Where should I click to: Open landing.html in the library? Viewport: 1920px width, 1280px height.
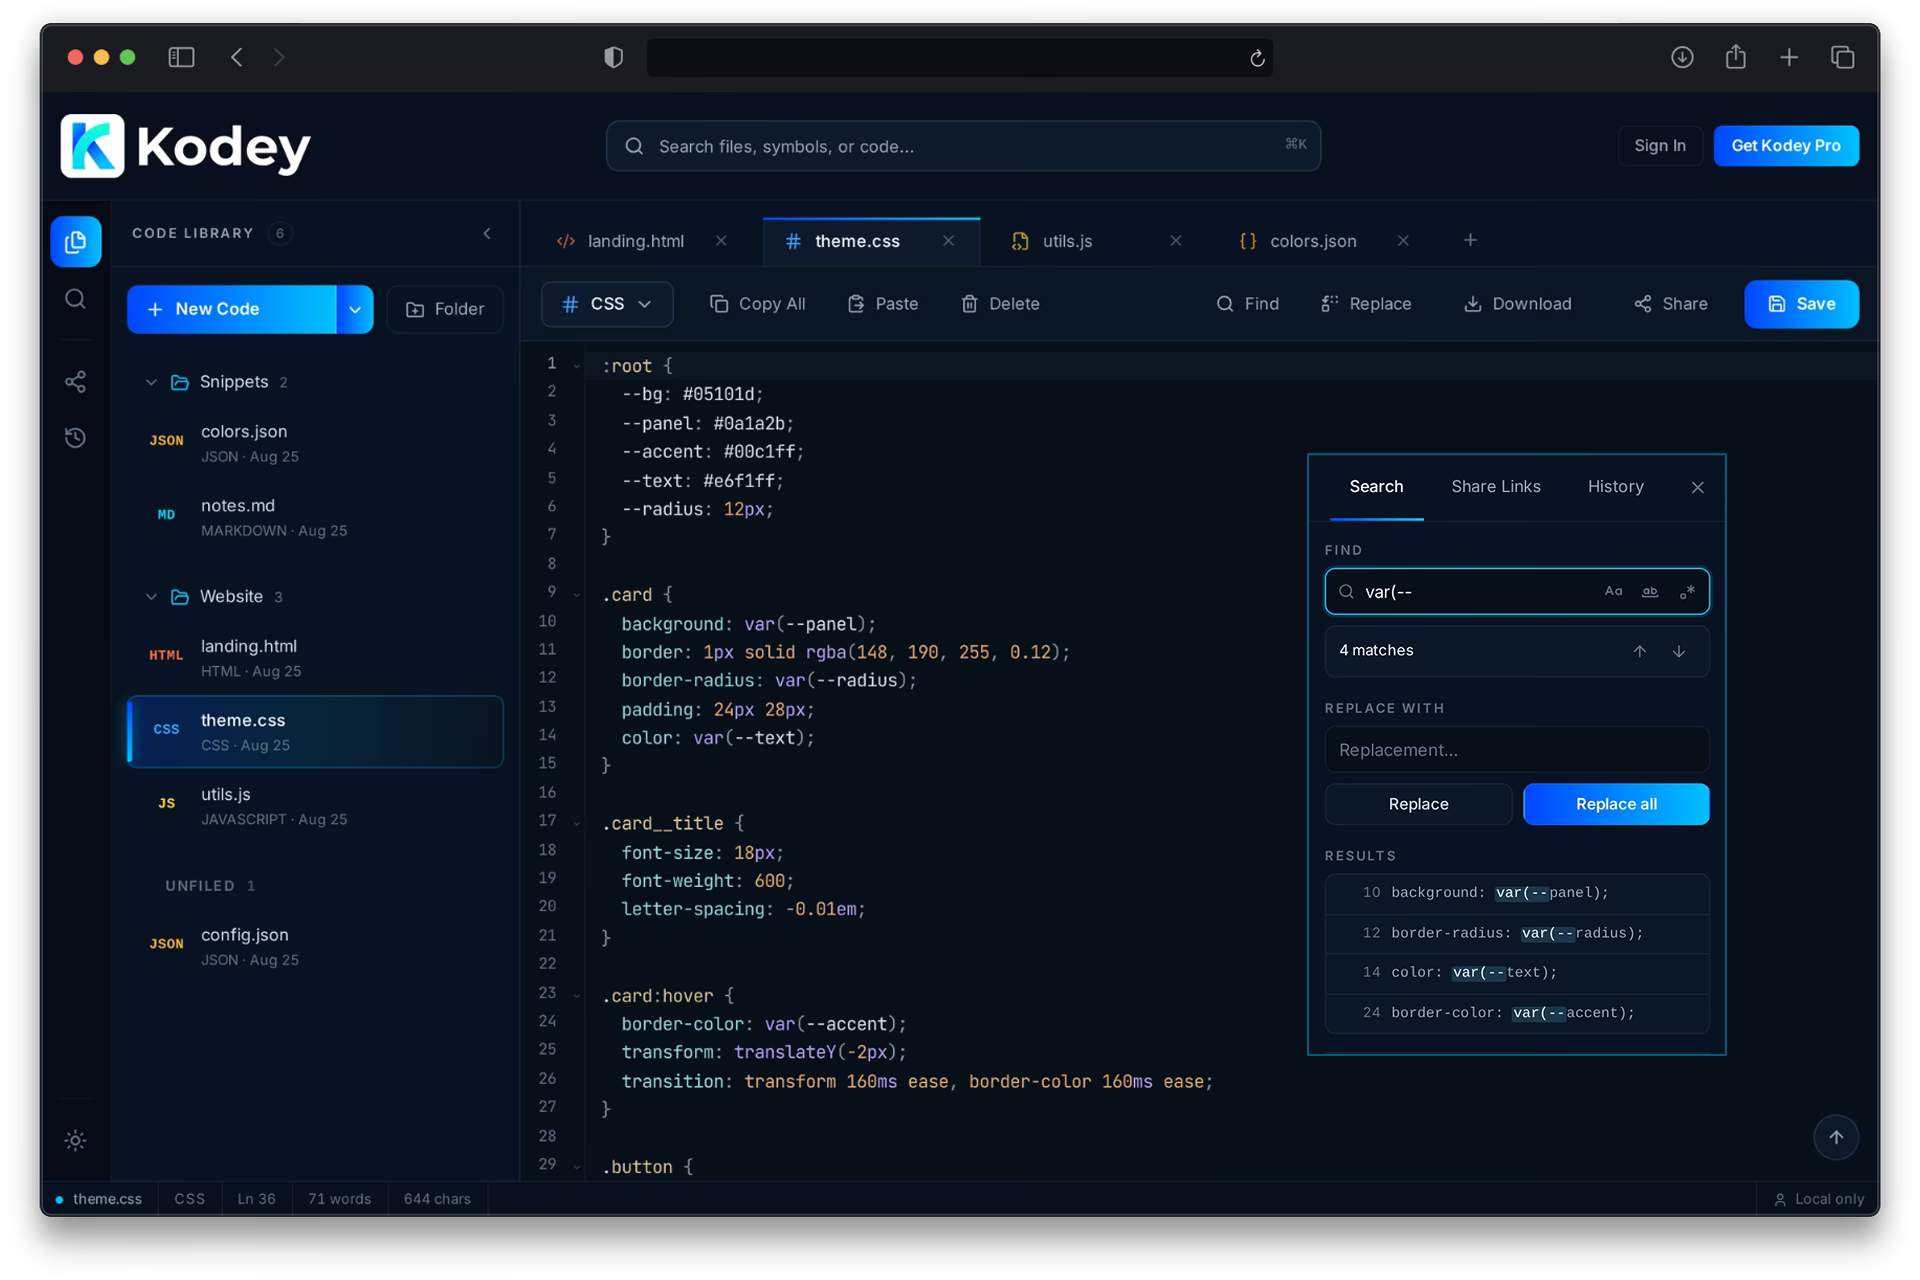[x=315, y=658]
